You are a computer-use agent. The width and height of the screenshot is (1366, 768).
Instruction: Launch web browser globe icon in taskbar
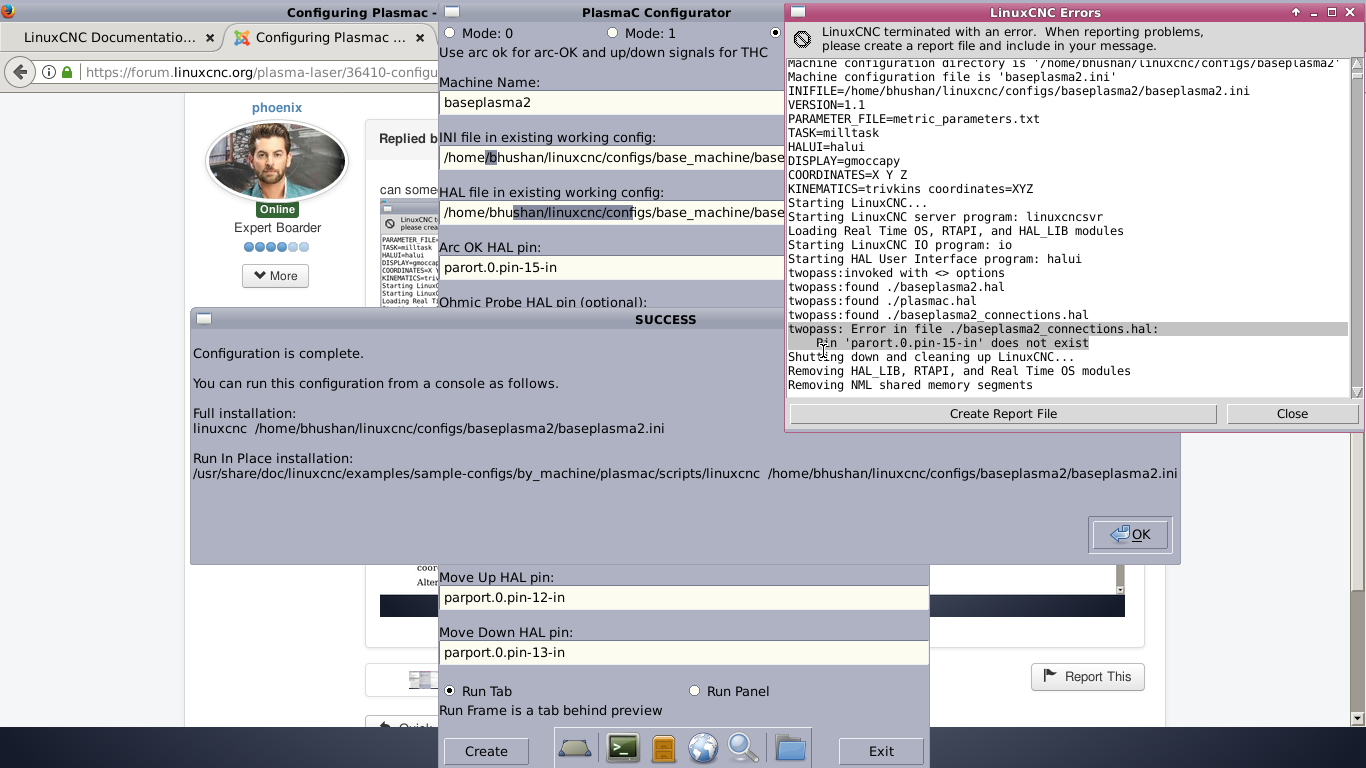click(x=703, y=748)
